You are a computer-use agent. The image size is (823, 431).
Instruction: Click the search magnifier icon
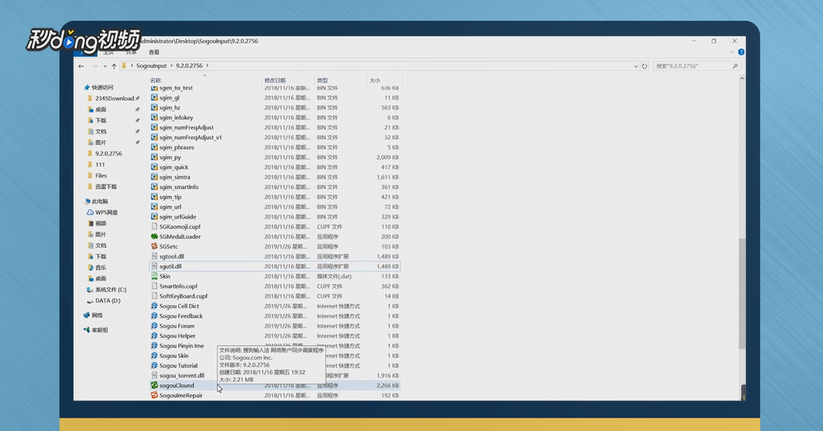(x=735, y=66)
